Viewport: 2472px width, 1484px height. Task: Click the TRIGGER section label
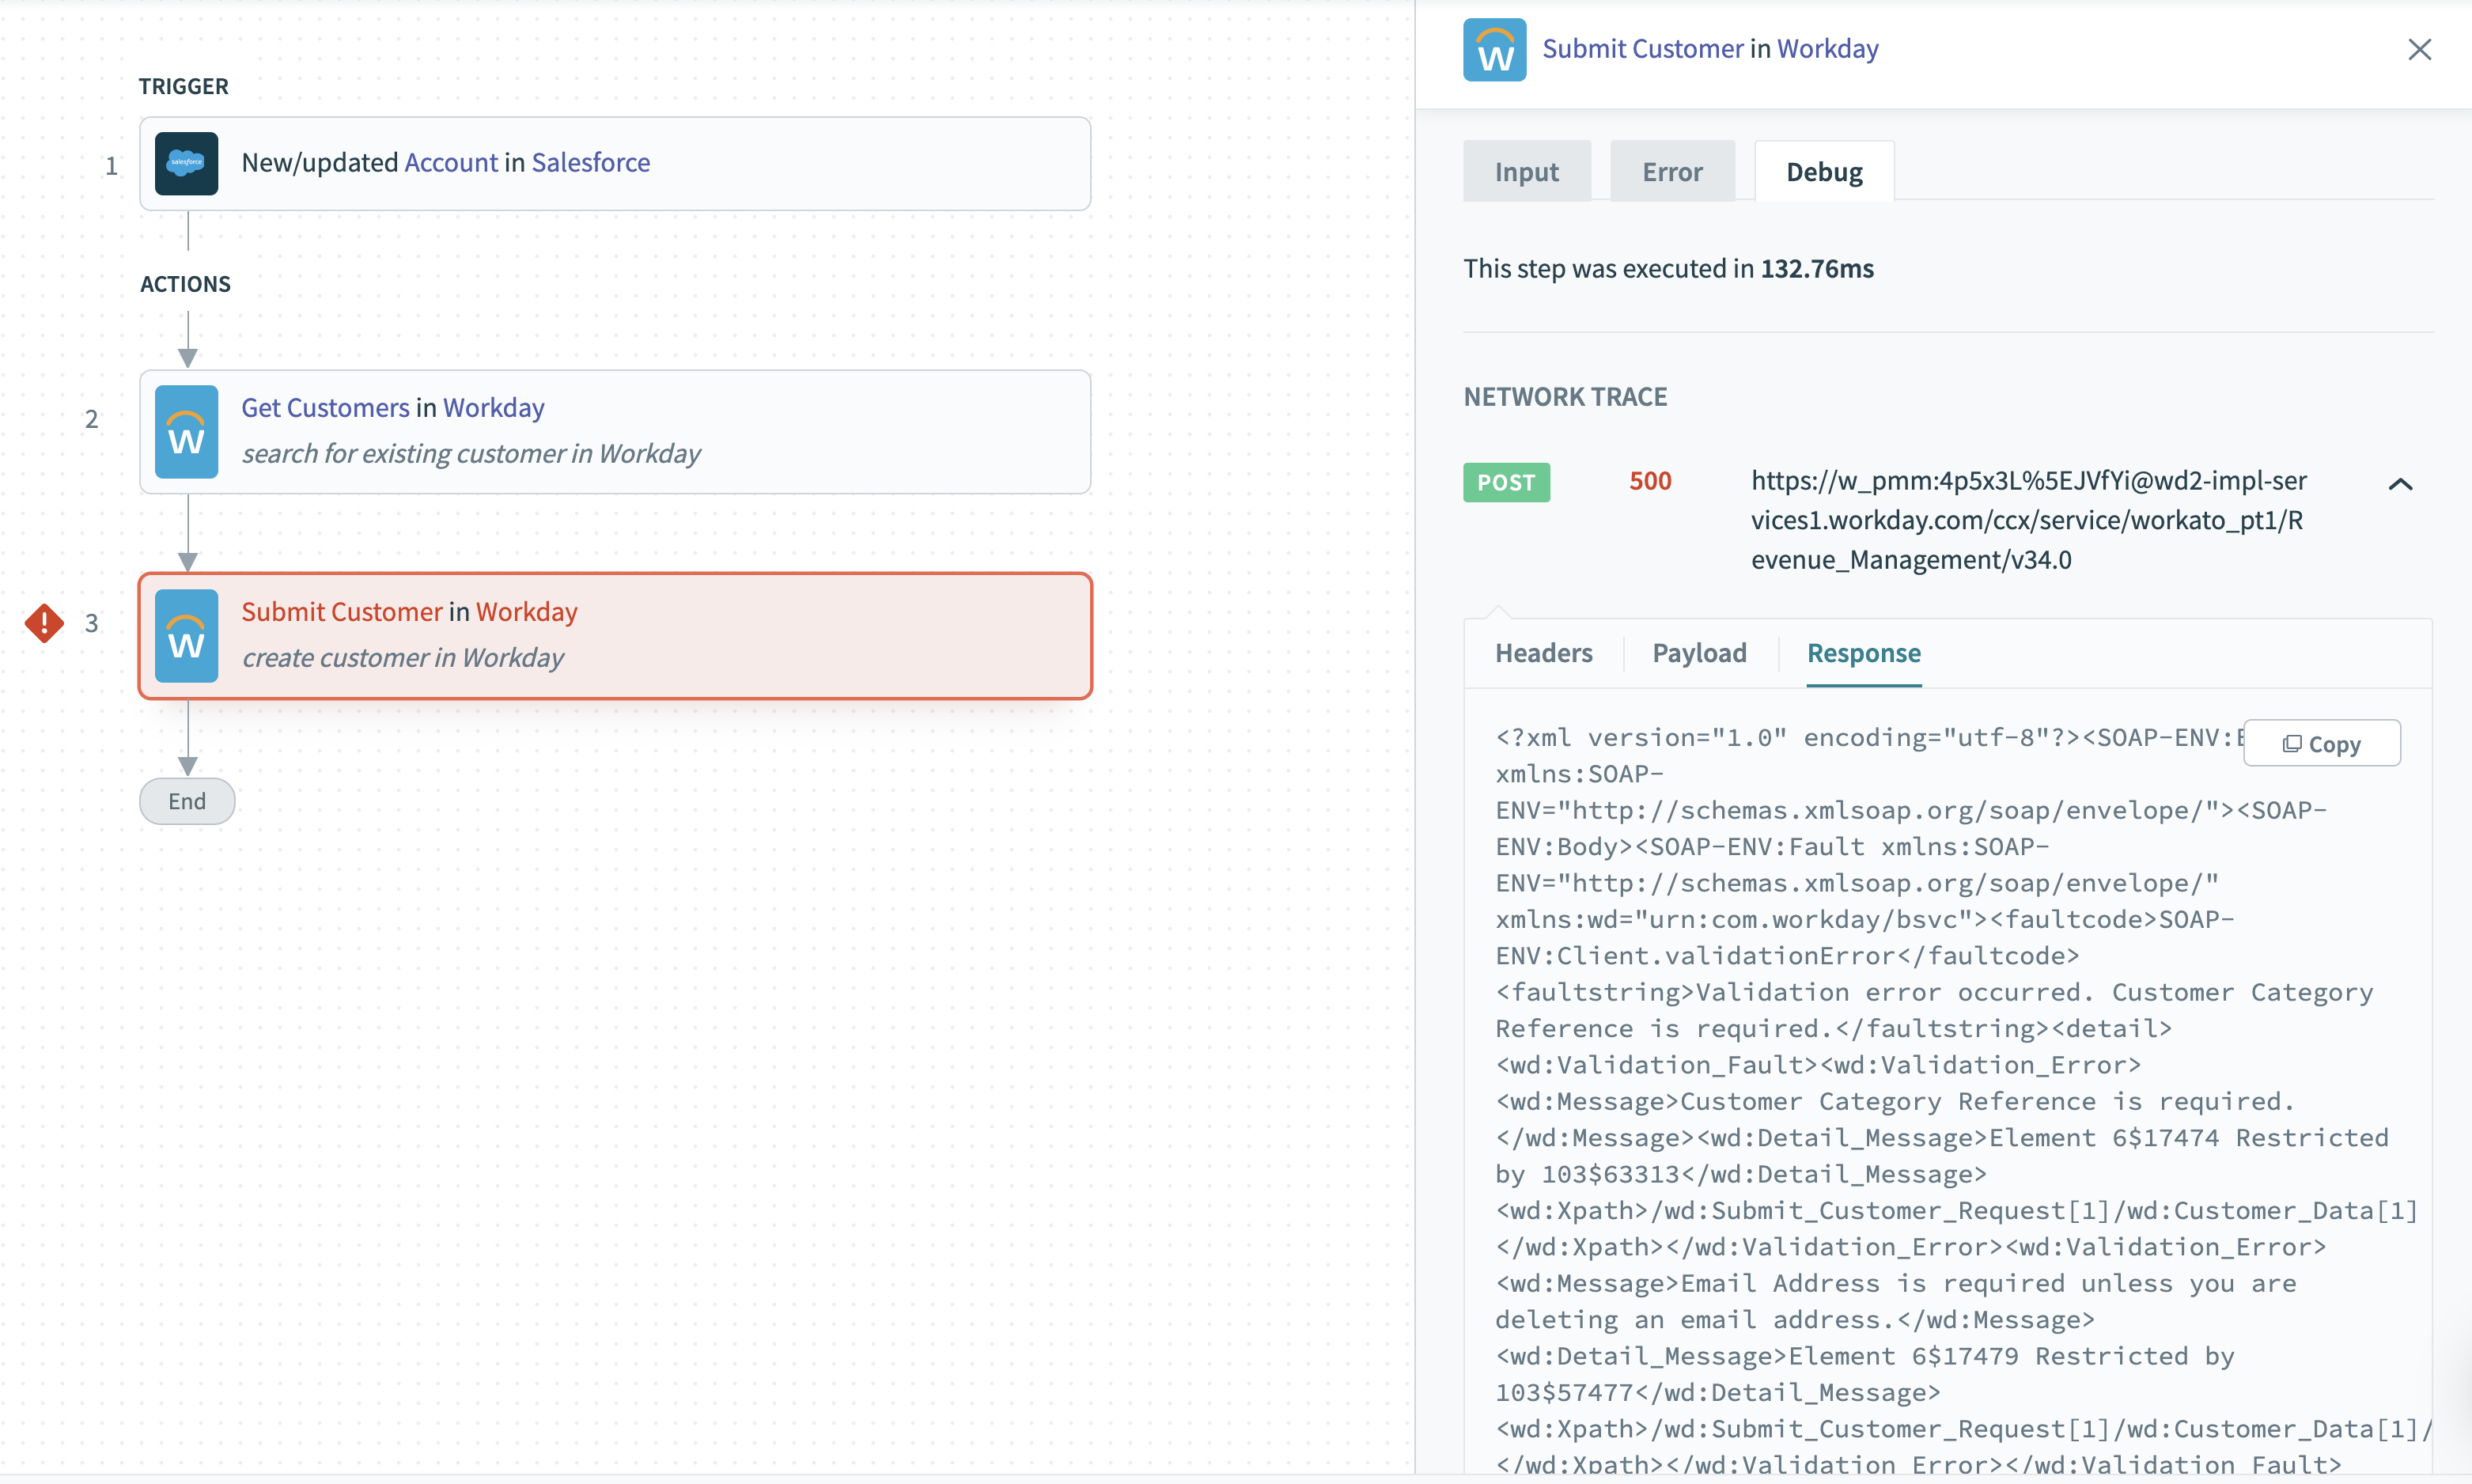(x=183, y=86)
